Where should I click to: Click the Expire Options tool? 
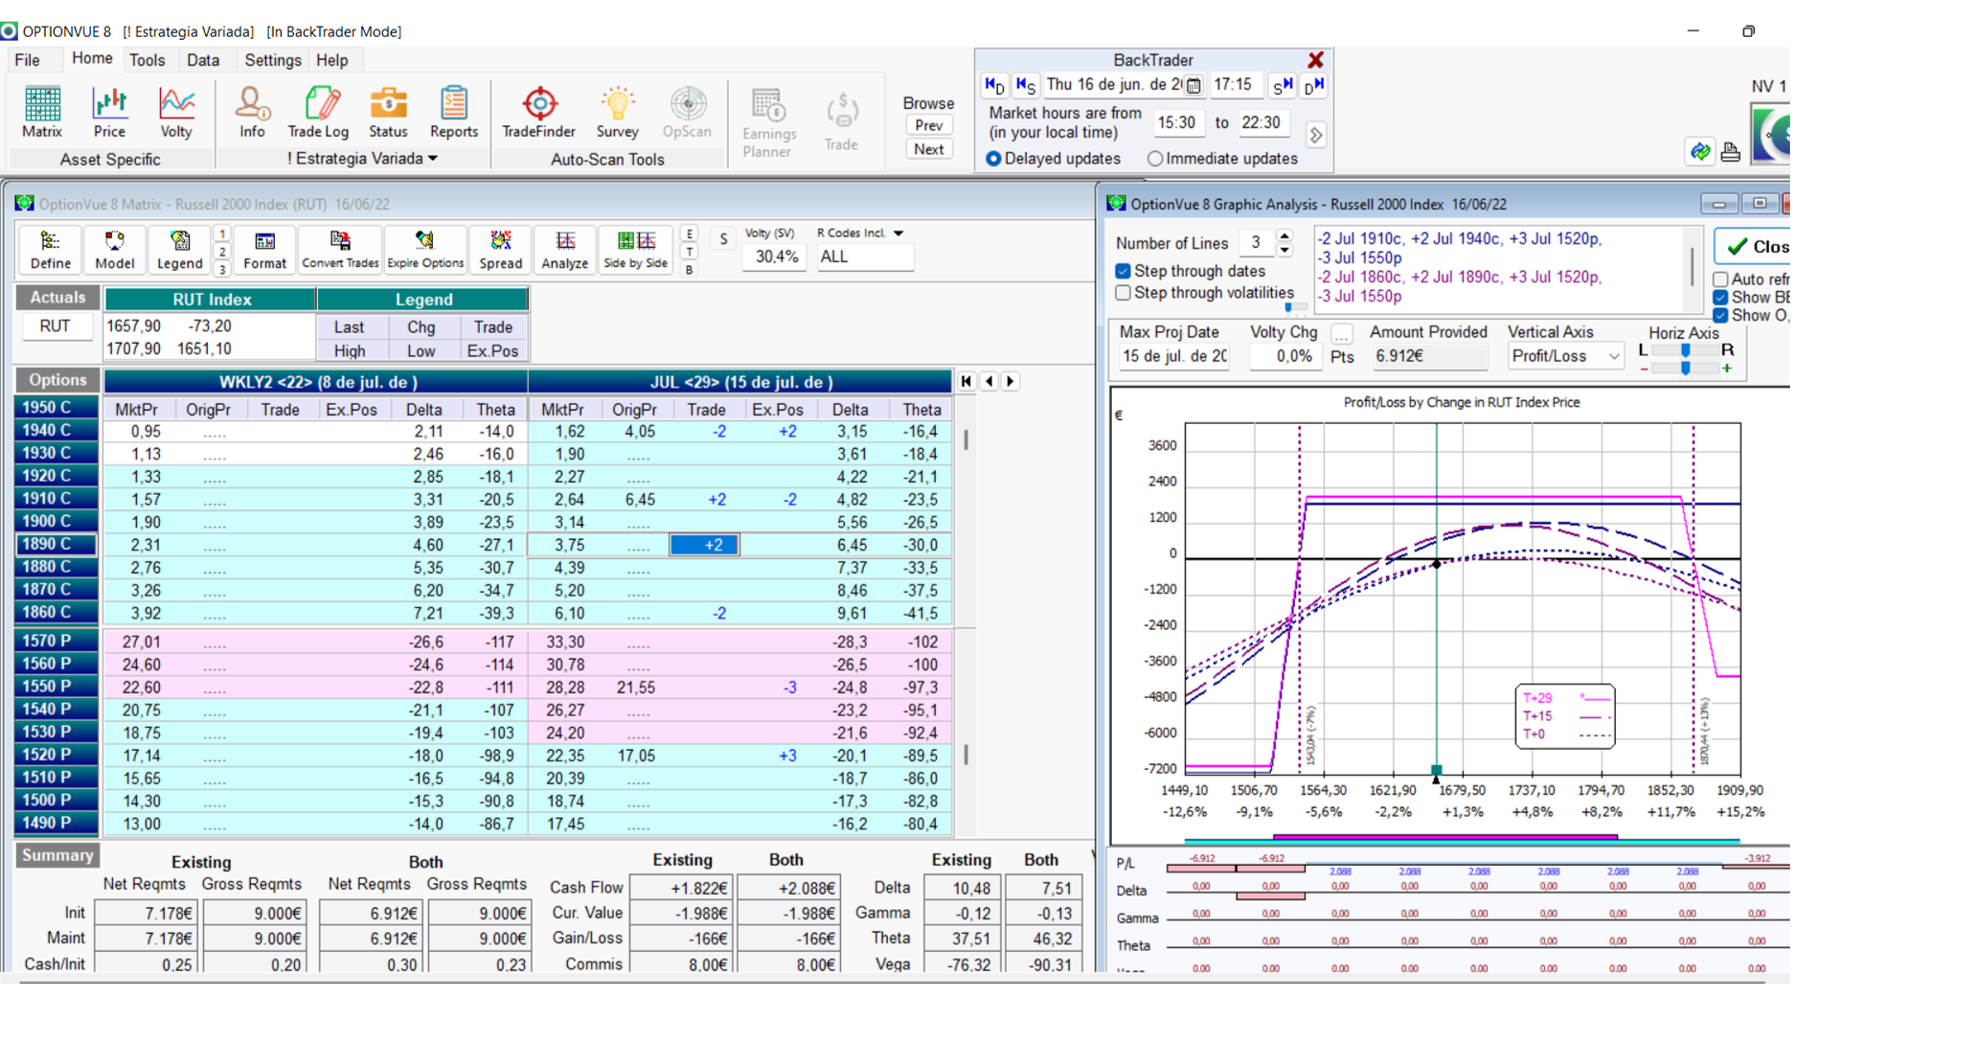[x=425, y=250]
